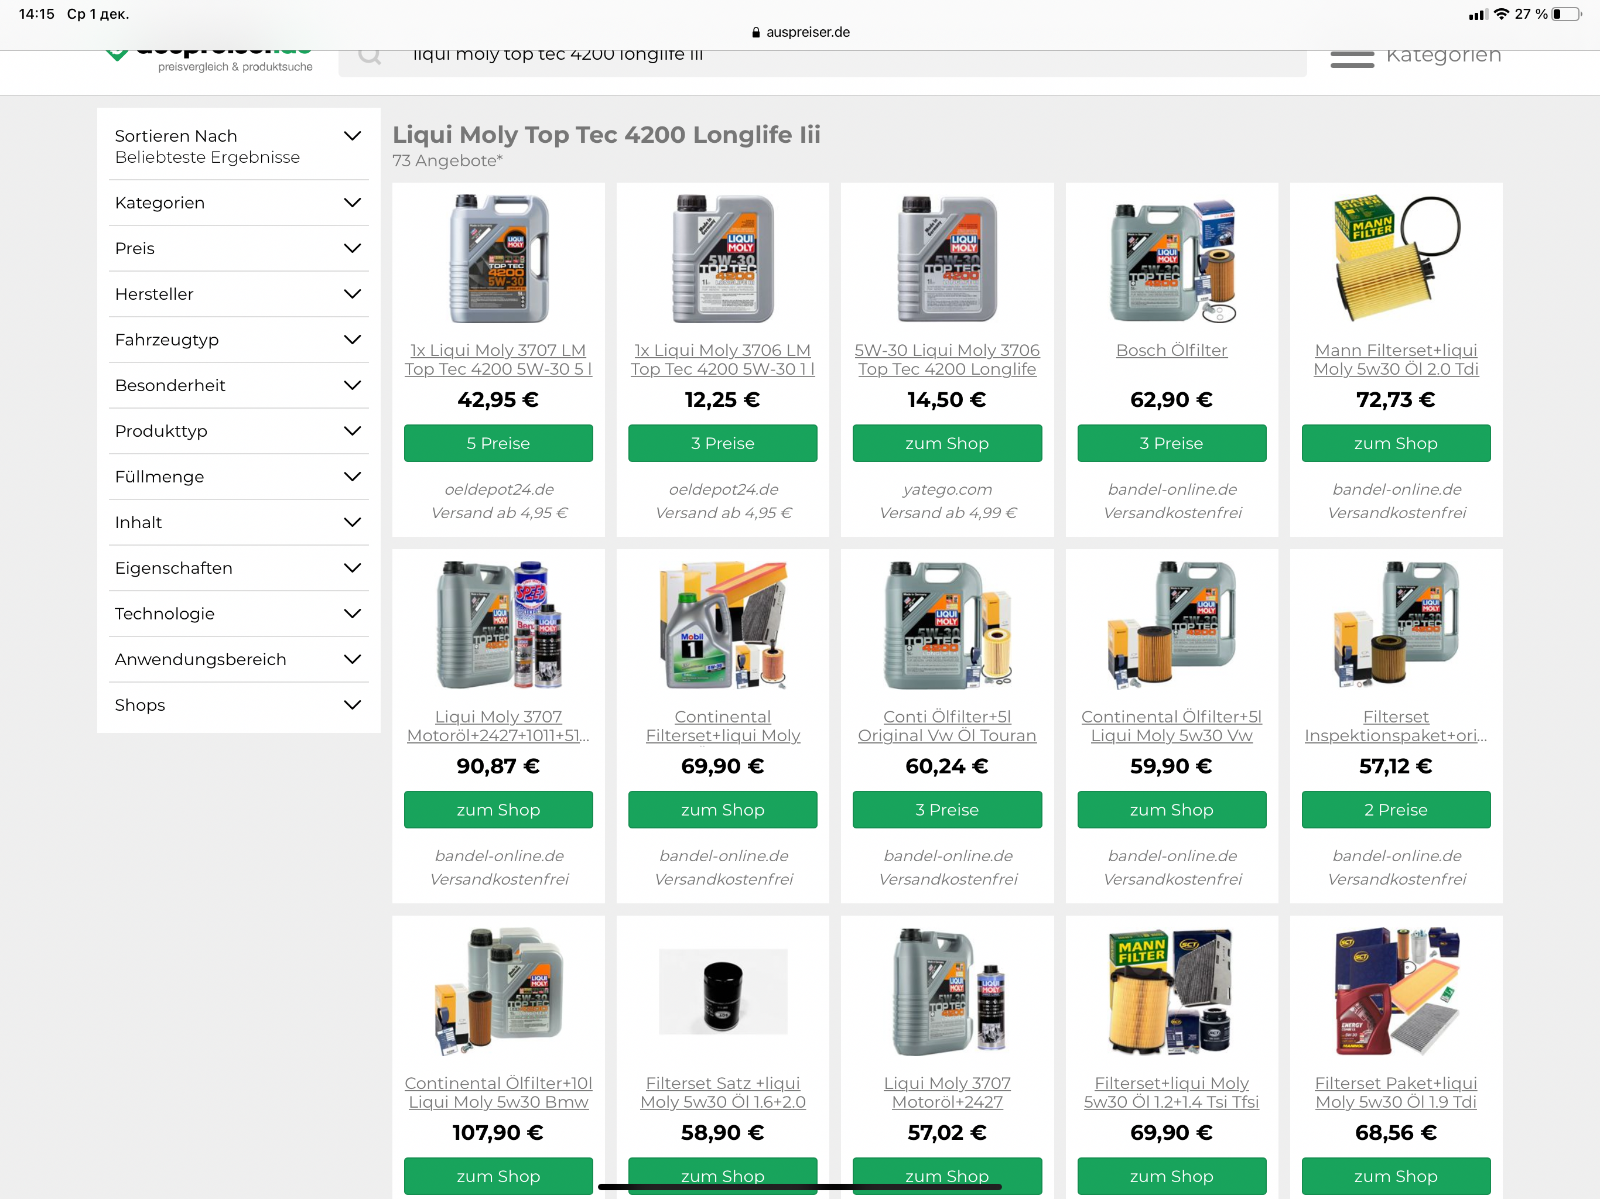Screen dimensions: 1600x1199
Task: Go to shop for 90,87 € Liqui Moly 3707 set
Action: [x=498, y=810]
